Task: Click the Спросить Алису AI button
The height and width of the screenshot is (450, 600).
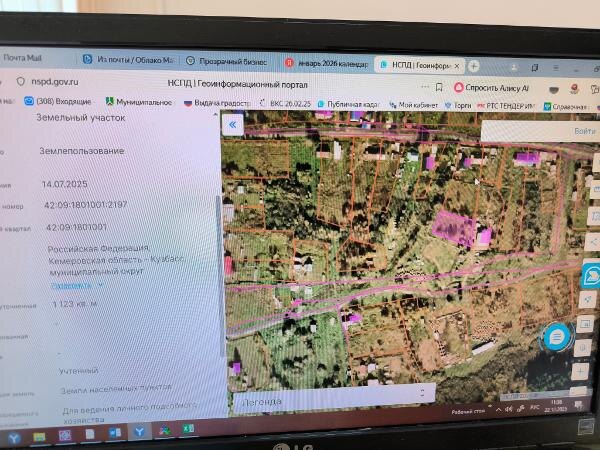Action: pos(491,88)
